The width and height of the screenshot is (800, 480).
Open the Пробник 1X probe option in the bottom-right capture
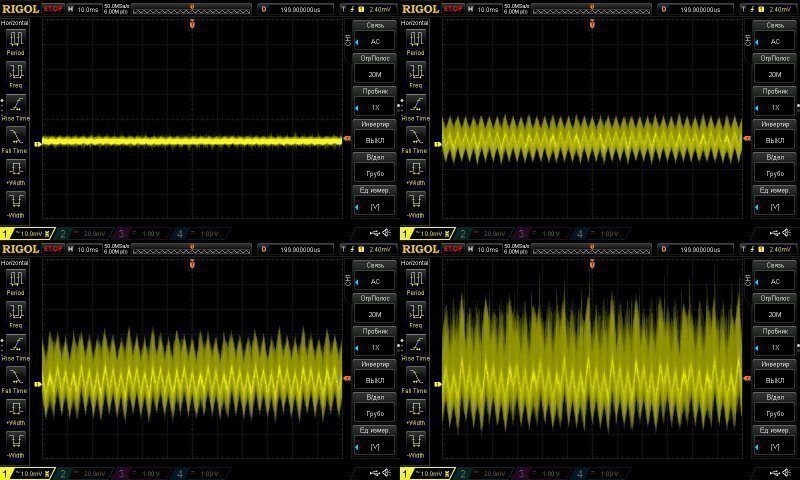point(774,341)
